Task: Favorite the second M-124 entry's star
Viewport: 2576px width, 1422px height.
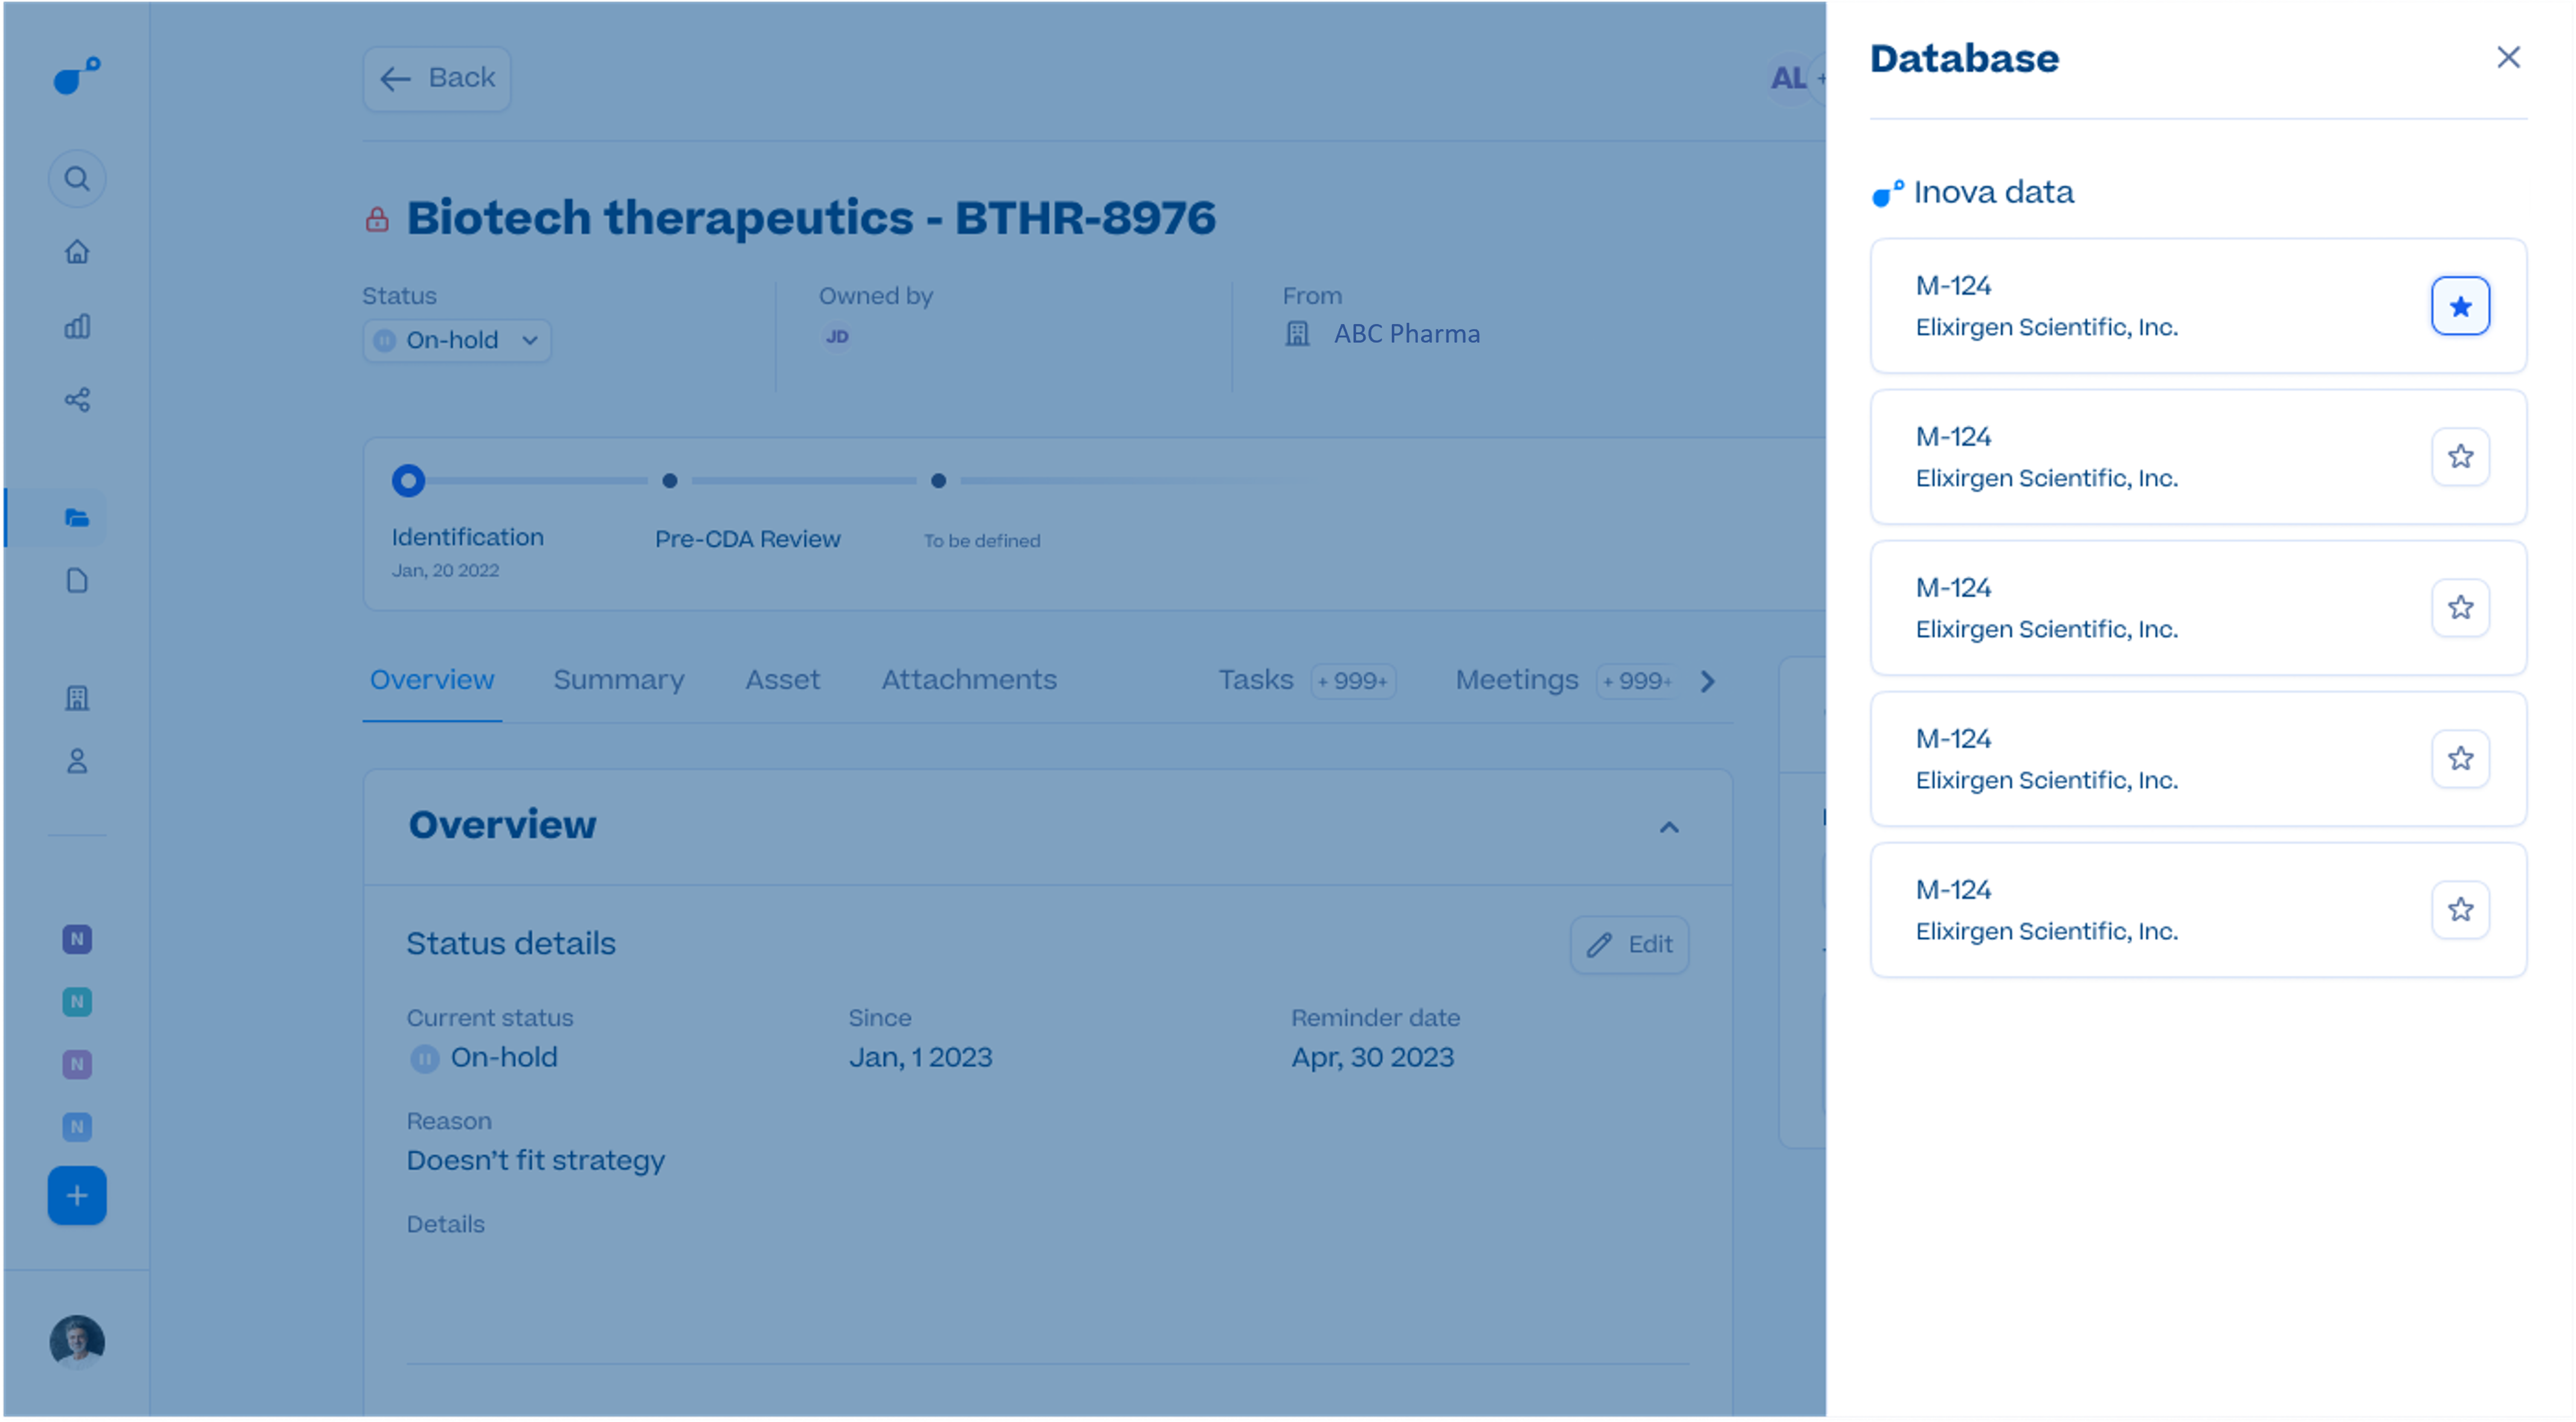Action: tap(2460, 457)
